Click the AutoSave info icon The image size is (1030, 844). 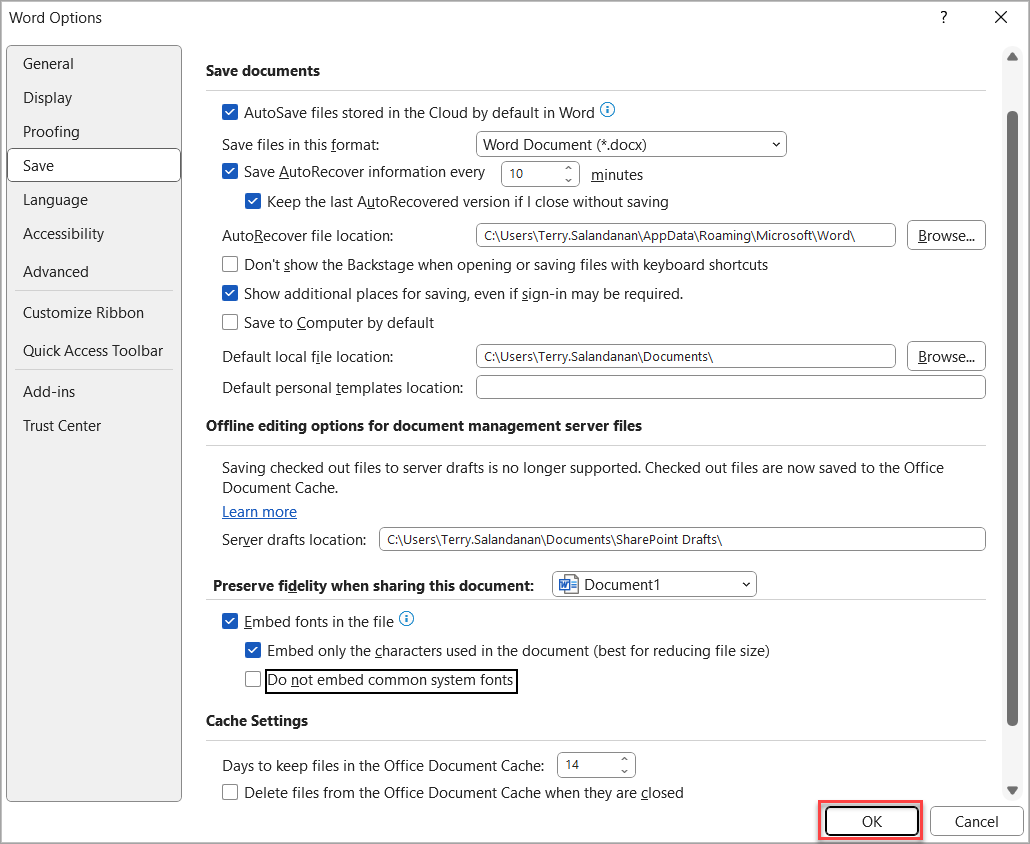(608, 110)
